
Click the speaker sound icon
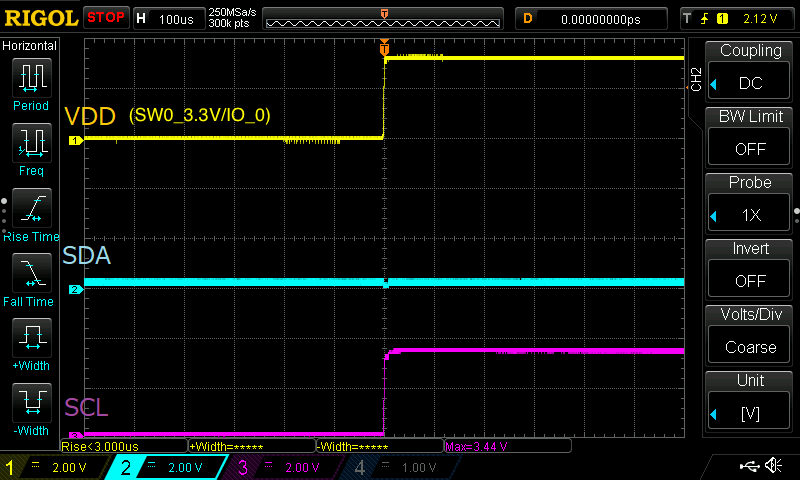coord(773,466)
